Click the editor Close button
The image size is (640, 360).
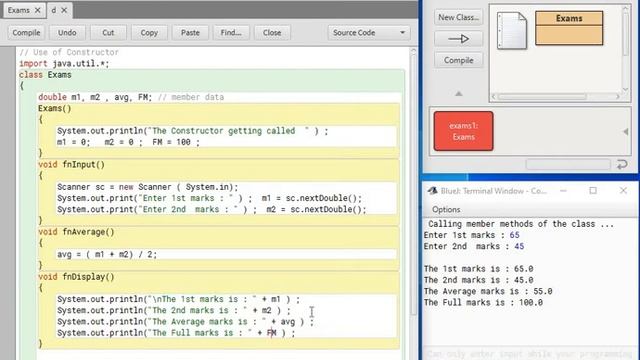[x=272, y=33]
